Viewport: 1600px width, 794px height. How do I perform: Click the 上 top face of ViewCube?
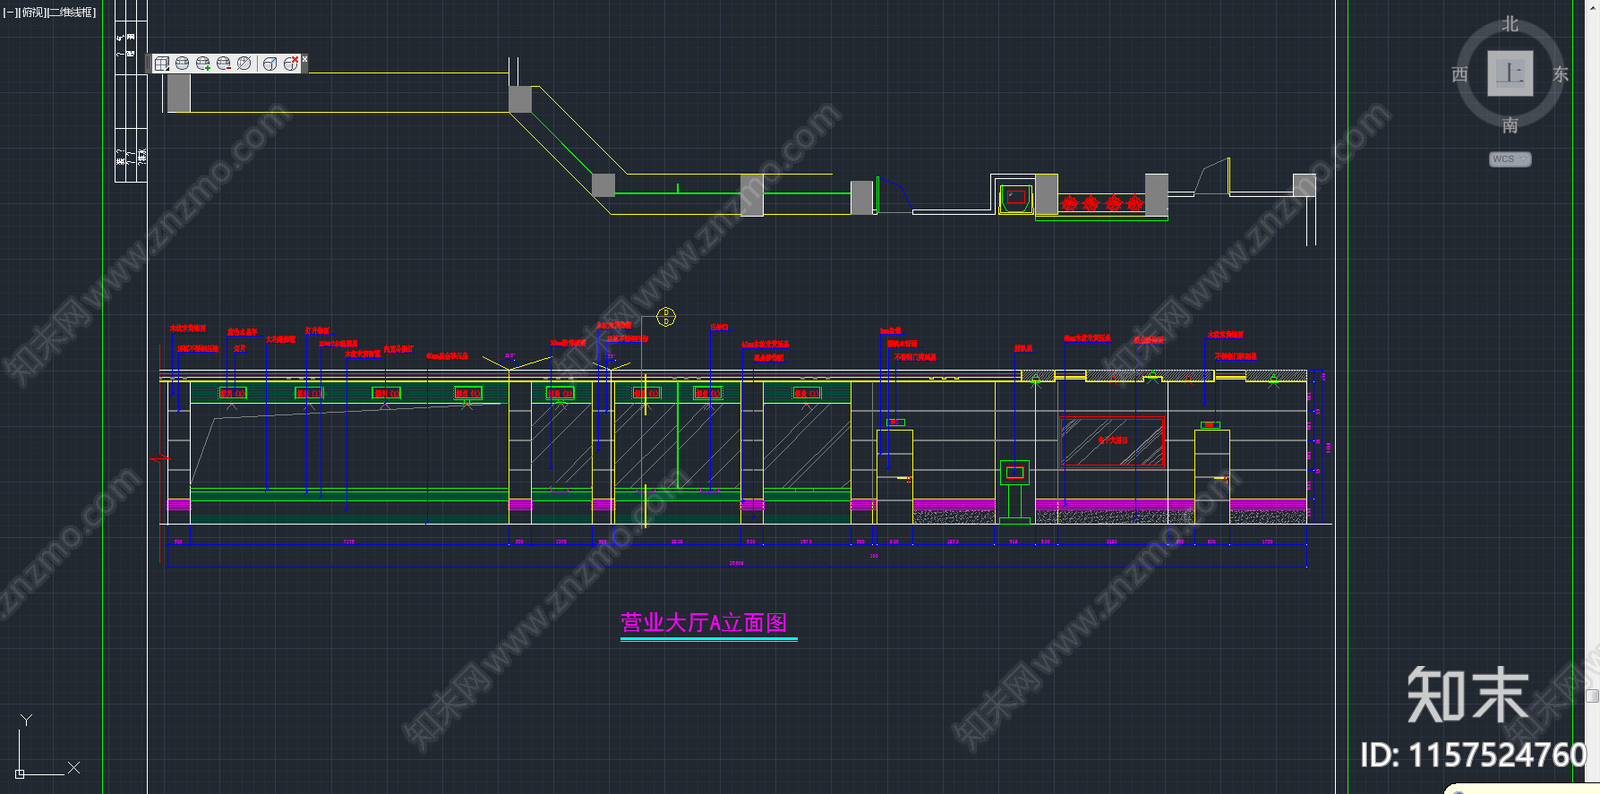click(x=1510, y=73)
